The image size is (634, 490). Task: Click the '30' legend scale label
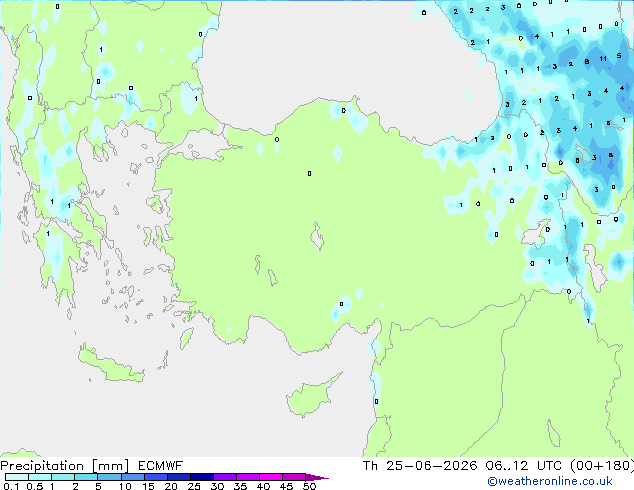tap(217, 486)
